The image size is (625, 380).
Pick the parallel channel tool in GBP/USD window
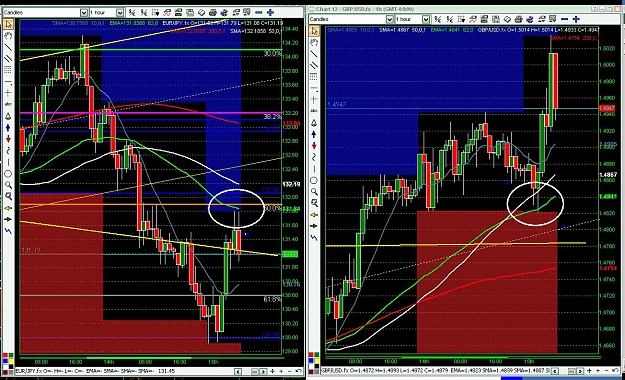[x=314, y=65]
